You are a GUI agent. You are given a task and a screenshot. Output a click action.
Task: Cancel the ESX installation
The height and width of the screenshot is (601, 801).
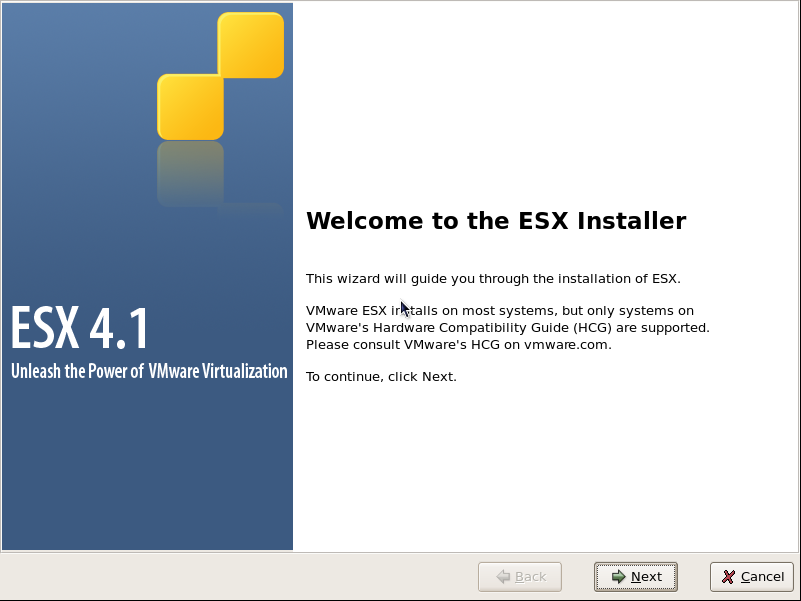click(751, 576)
